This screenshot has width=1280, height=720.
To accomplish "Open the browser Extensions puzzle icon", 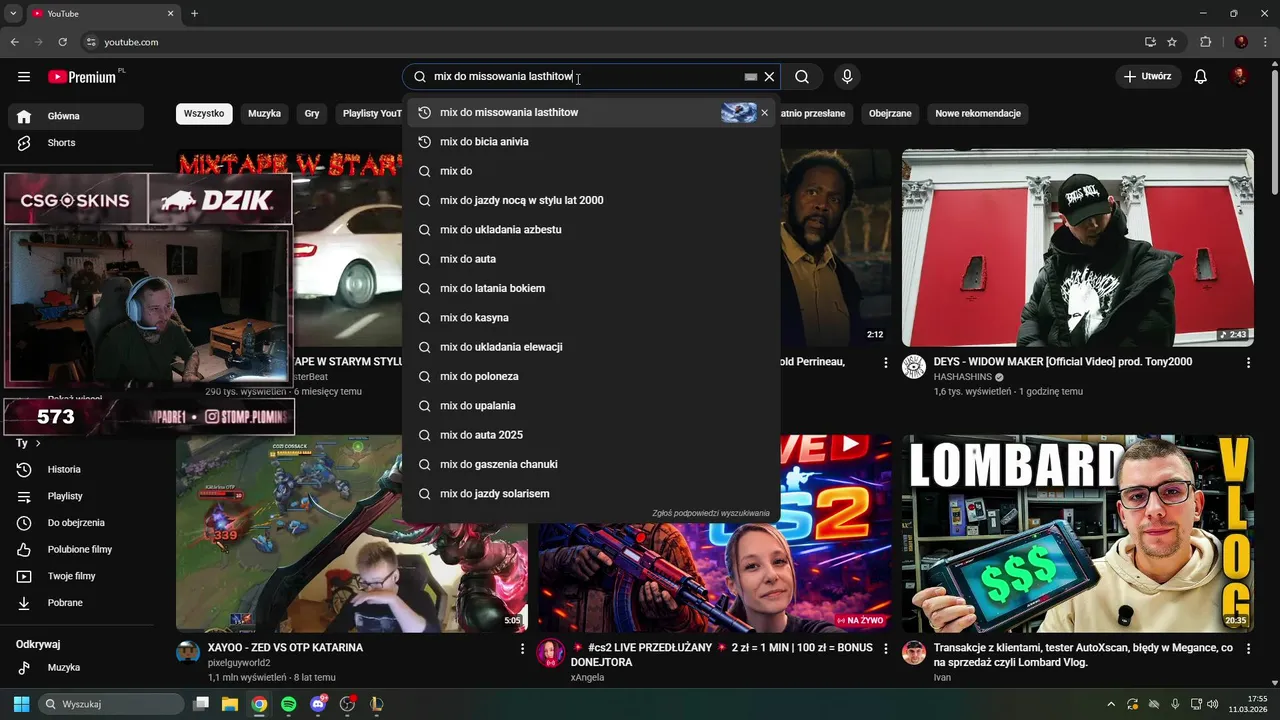I will click(x=1205, y=42).
